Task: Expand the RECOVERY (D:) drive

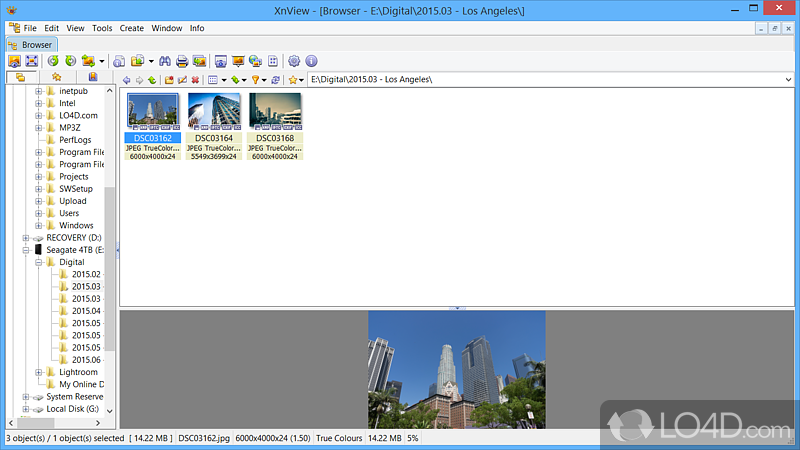Action: tap(26, 238)
